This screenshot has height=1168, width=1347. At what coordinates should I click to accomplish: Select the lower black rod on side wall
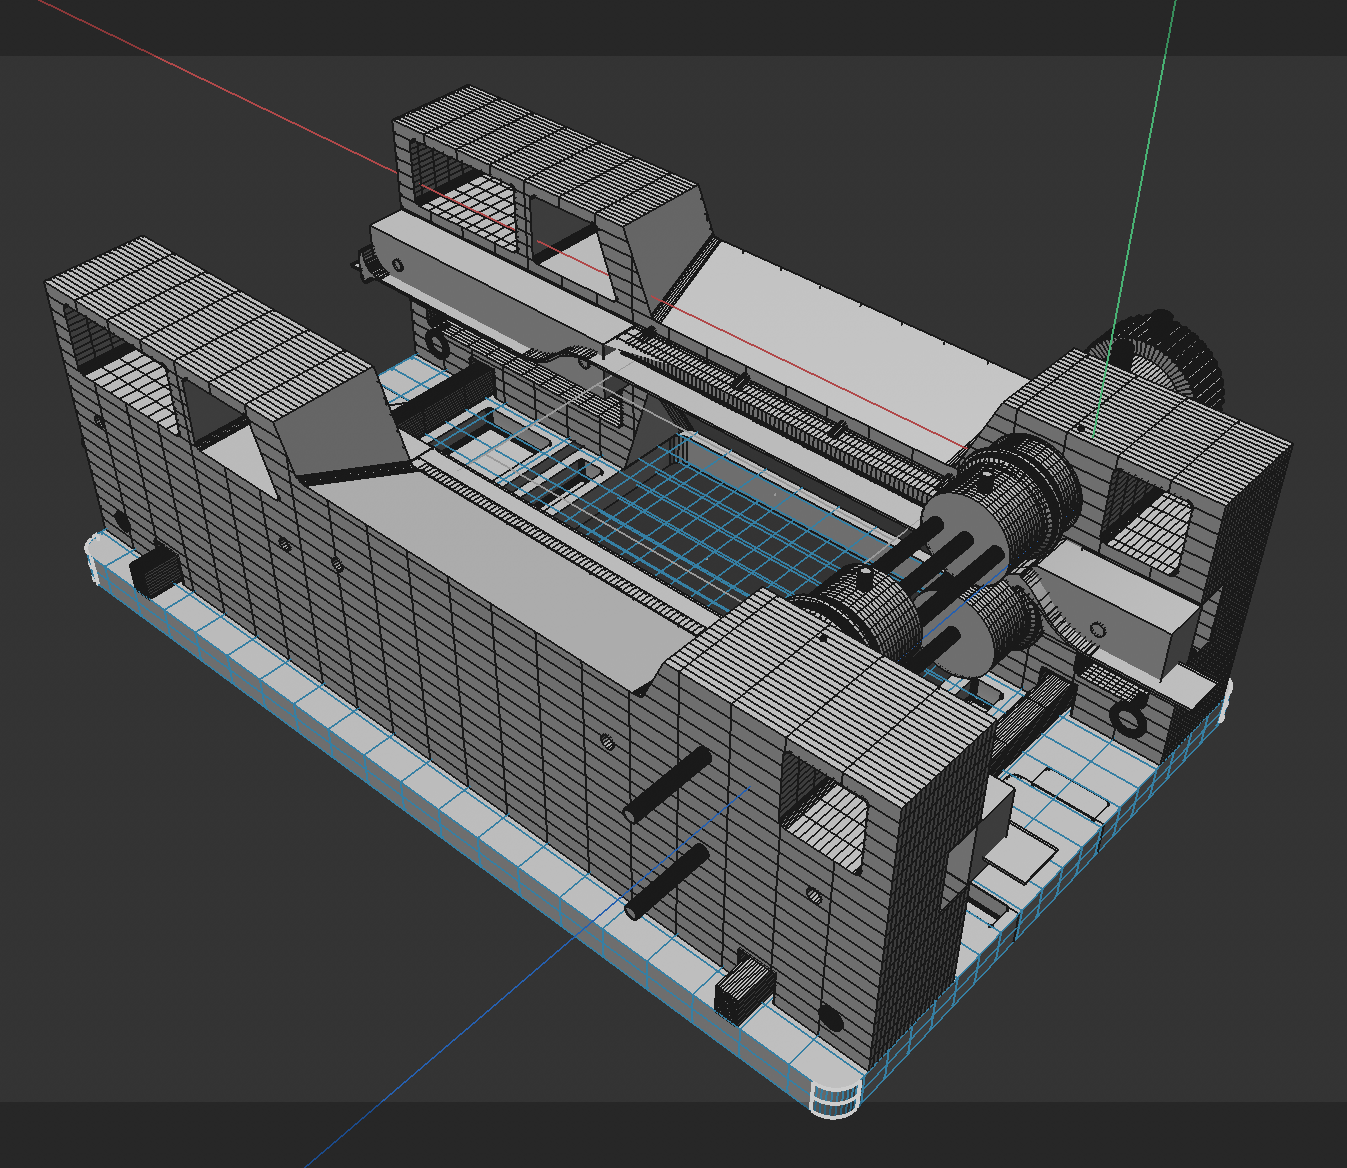(x=666, y=881)
